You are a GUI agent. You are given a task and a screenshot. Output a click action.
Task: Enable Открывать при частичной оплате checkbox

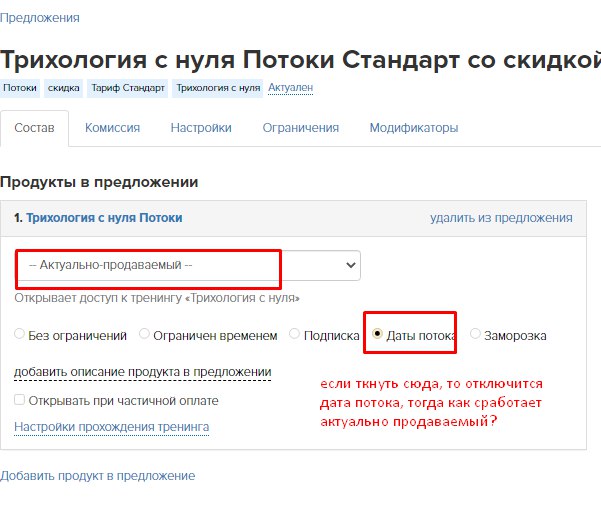[x=20, y=400]
